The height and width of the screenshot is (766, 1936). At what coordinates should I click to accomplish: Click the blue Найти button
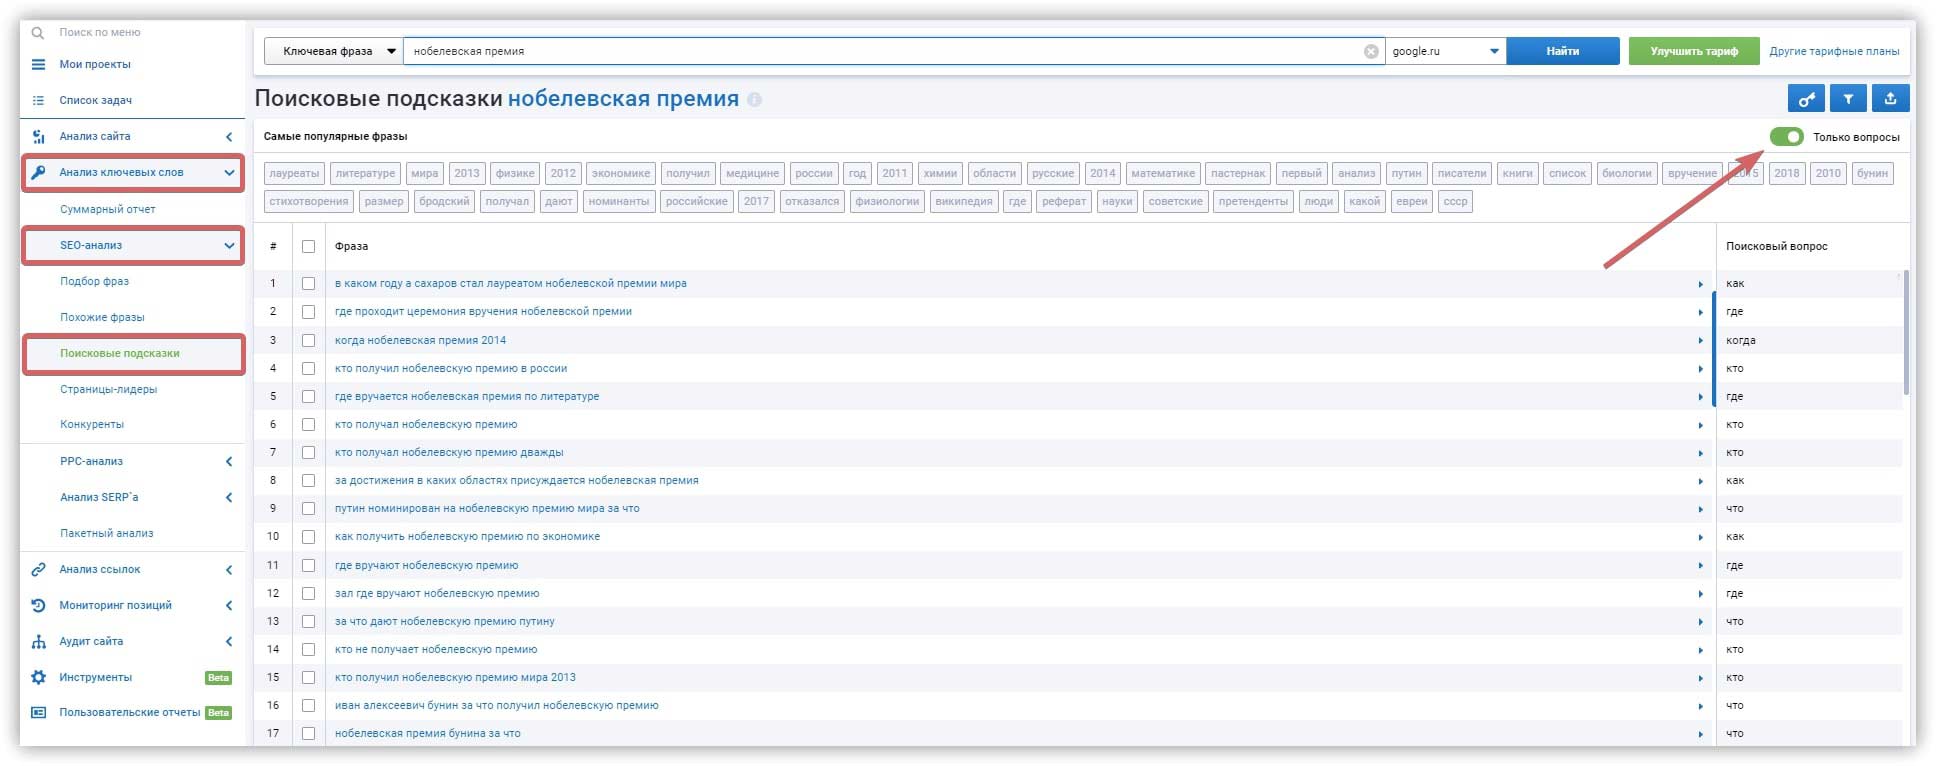coord(1562,51)
